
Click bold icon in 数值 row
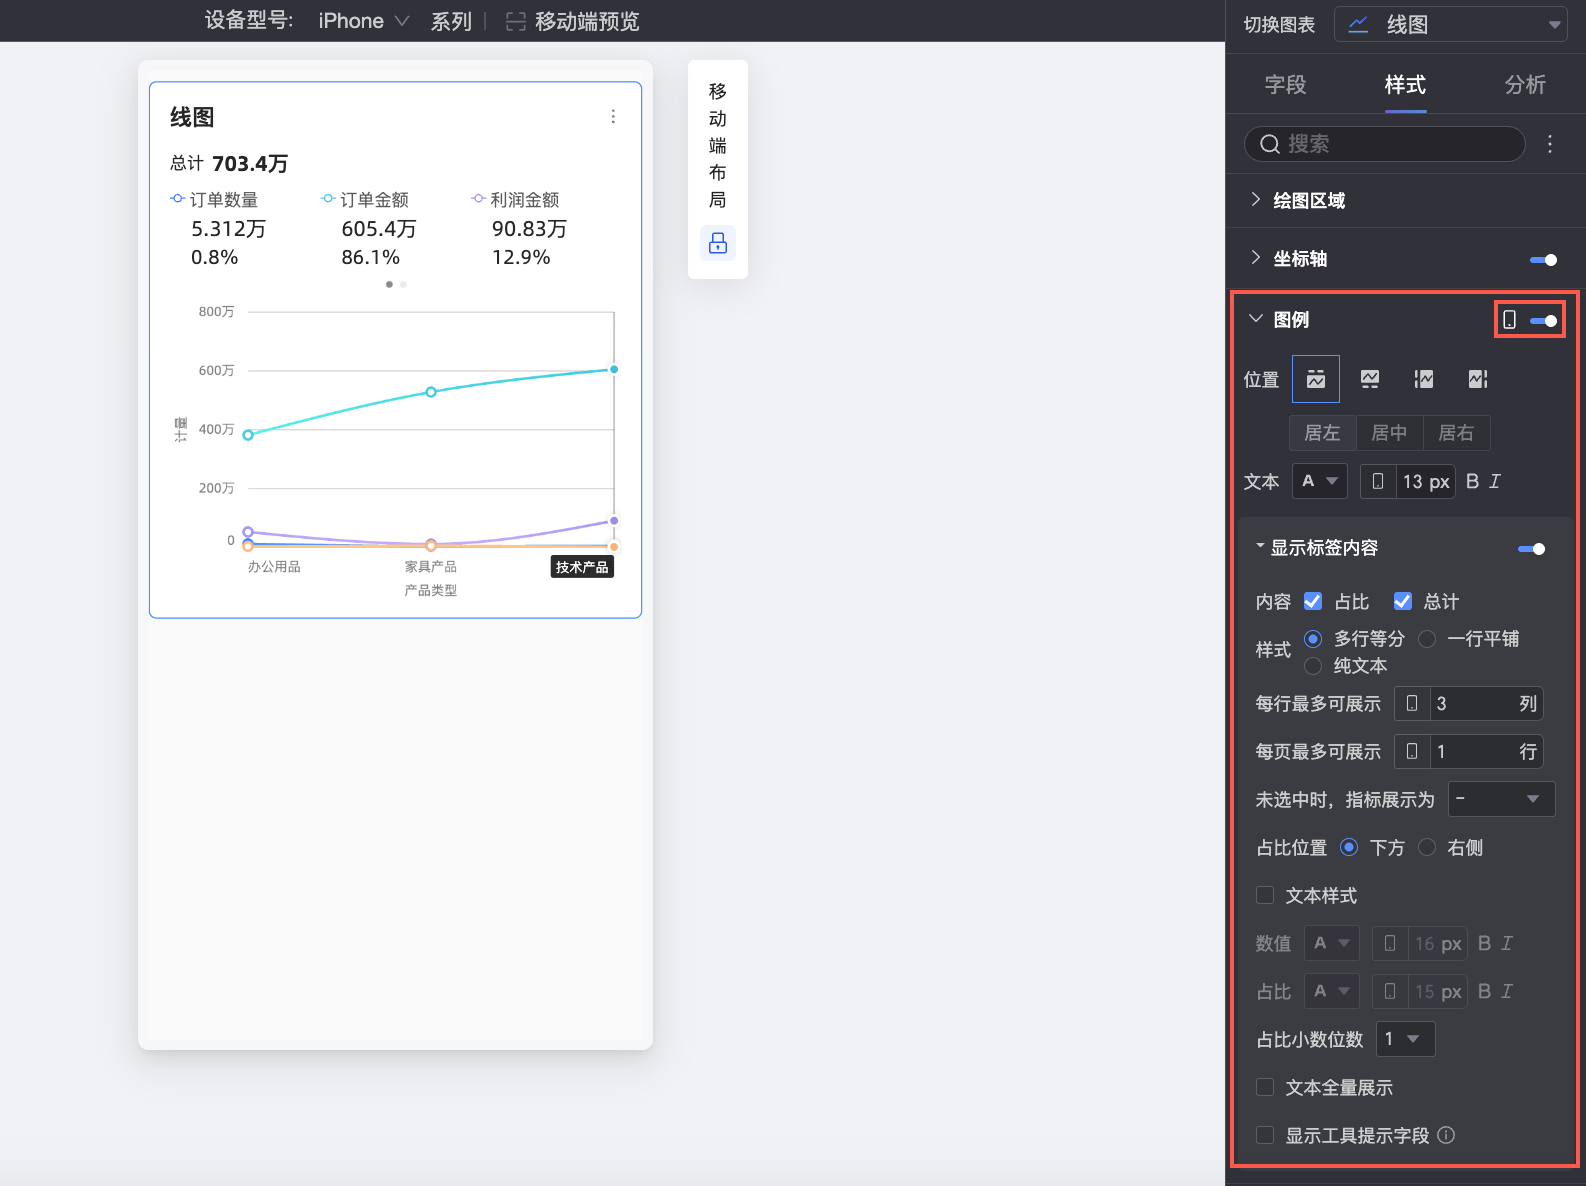click(x=1484, y=944)
